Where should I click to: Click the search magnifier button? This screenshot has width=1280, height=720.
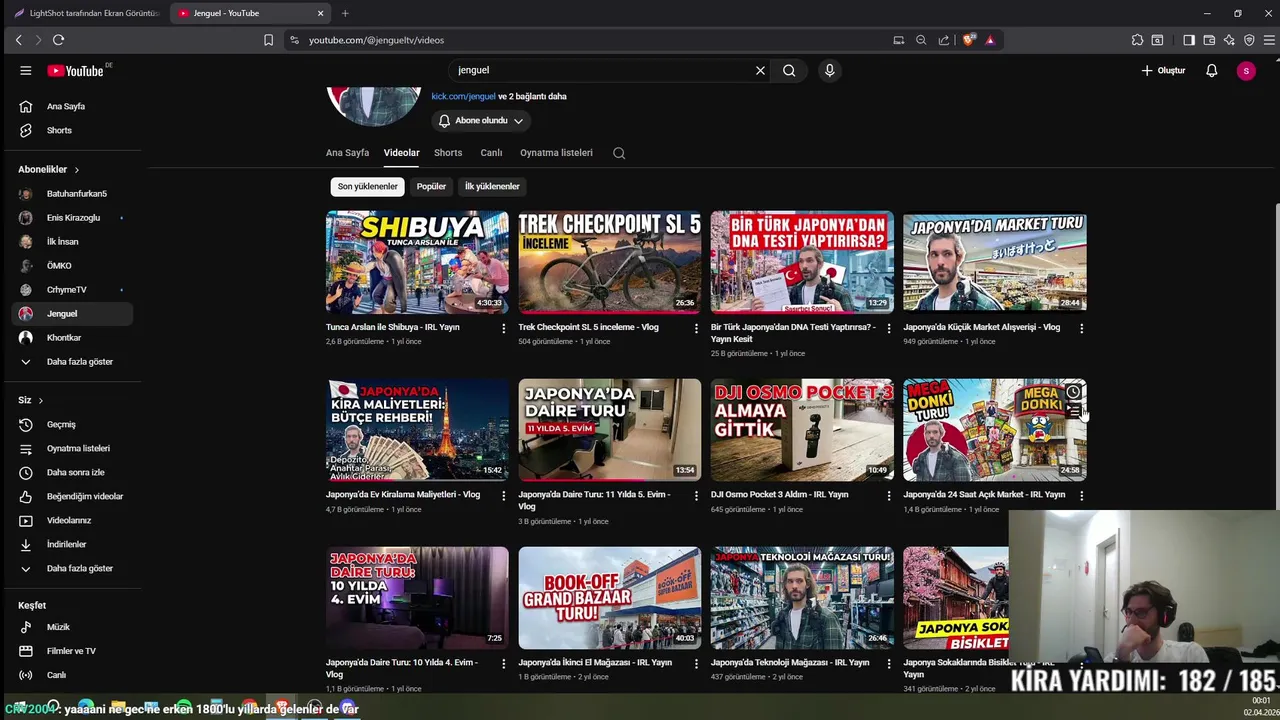(x=789, y=70)
